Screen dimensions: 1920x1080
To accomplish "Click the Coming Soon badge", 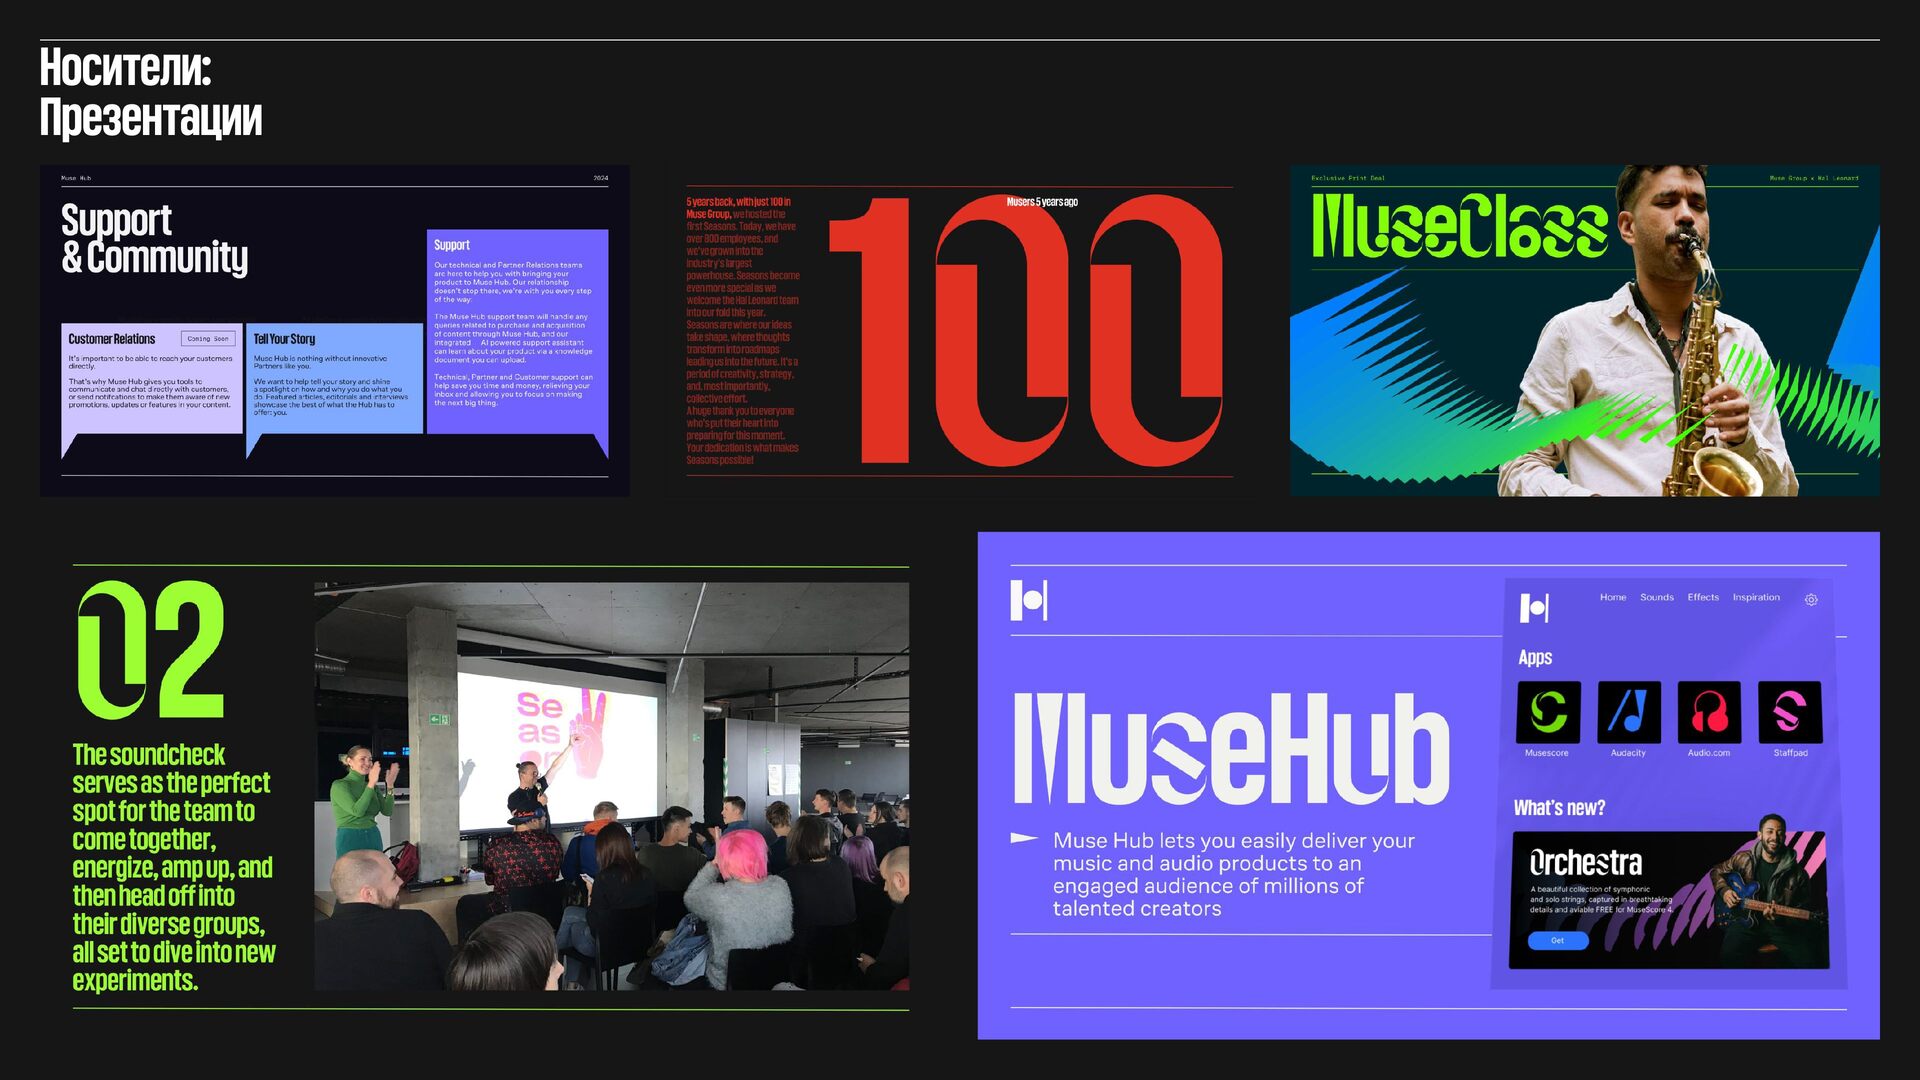I will [x=208, y=339].
